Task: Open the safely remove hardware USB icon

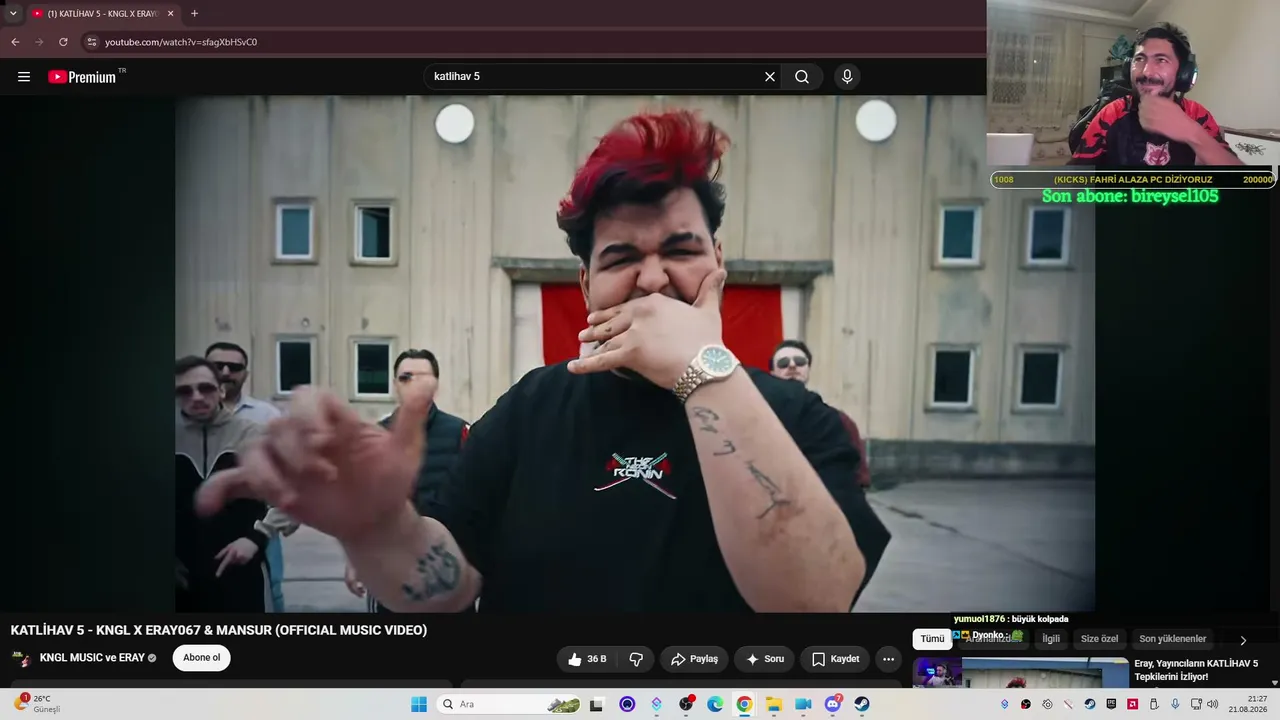Action: 1154,704
